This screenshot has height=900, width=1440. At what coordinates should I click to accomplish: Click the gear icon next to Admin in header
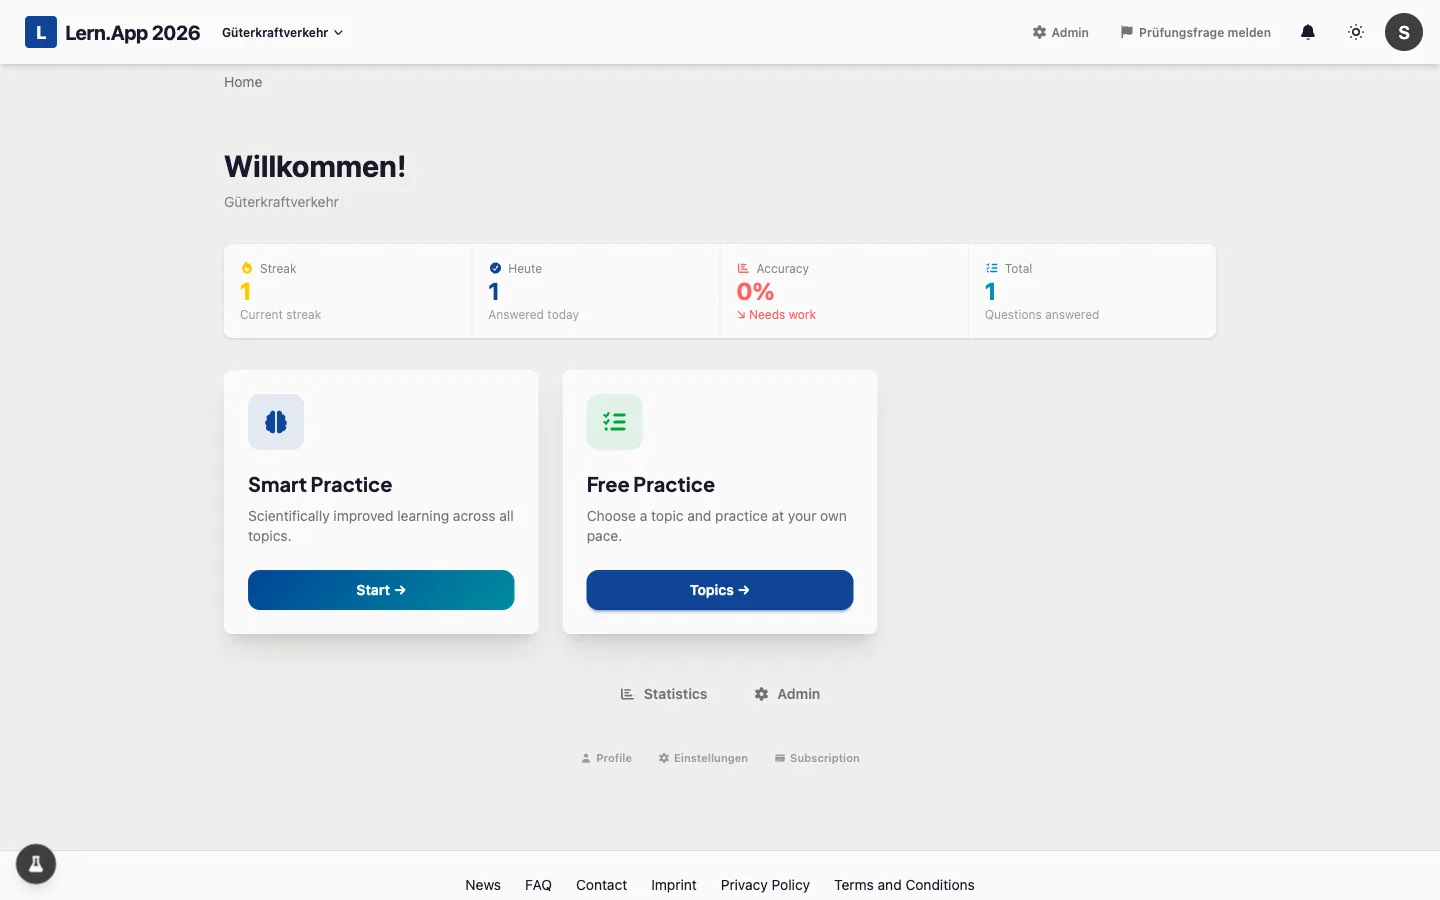point(1039,32)
